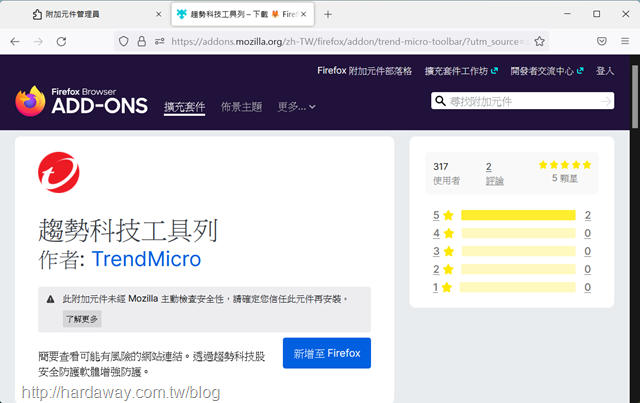Click the count 2 beside 5-star bar
Viewport: 640px width, 403px height.
coord(587,215)
